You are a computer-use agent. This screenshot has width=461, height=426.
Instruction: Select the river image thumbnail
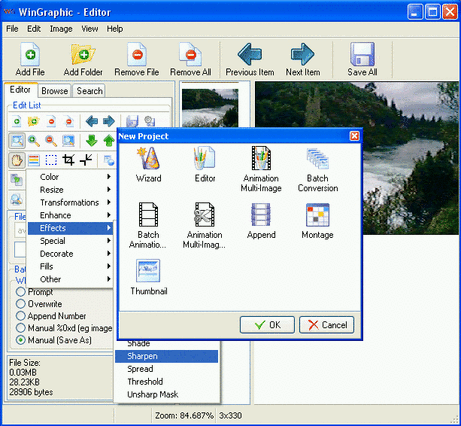coord(210,108)
